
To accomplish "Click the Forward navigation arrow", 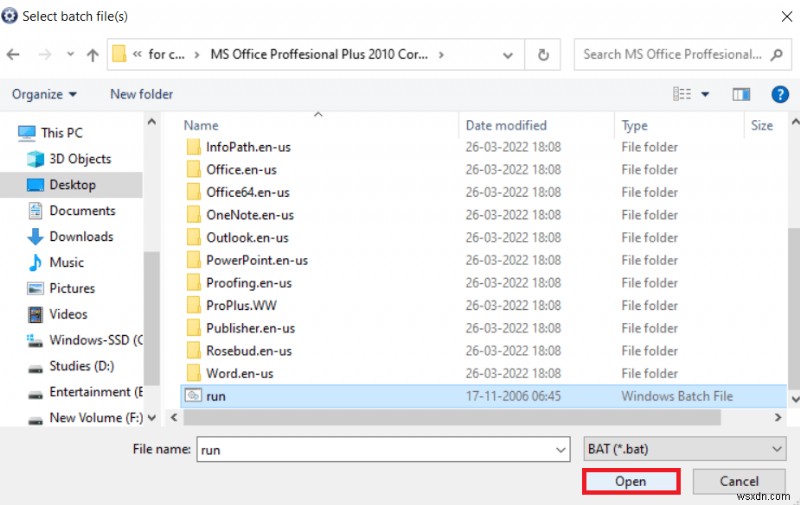I will 45,54.
